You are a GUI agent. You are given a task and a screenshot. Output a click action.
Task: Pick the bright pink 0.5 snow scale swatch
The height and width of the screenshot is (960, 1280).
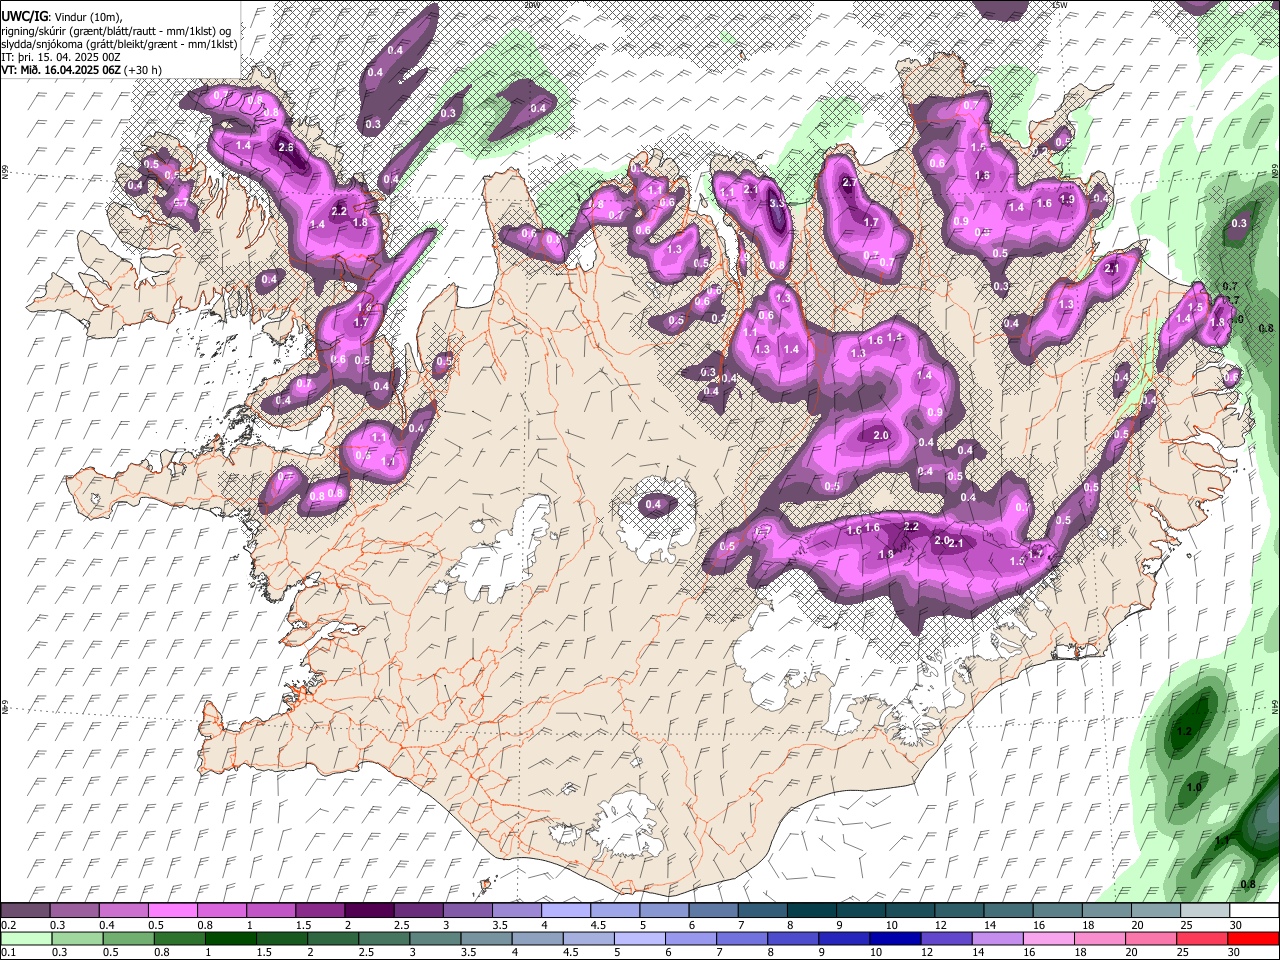[x=172, y=911]
